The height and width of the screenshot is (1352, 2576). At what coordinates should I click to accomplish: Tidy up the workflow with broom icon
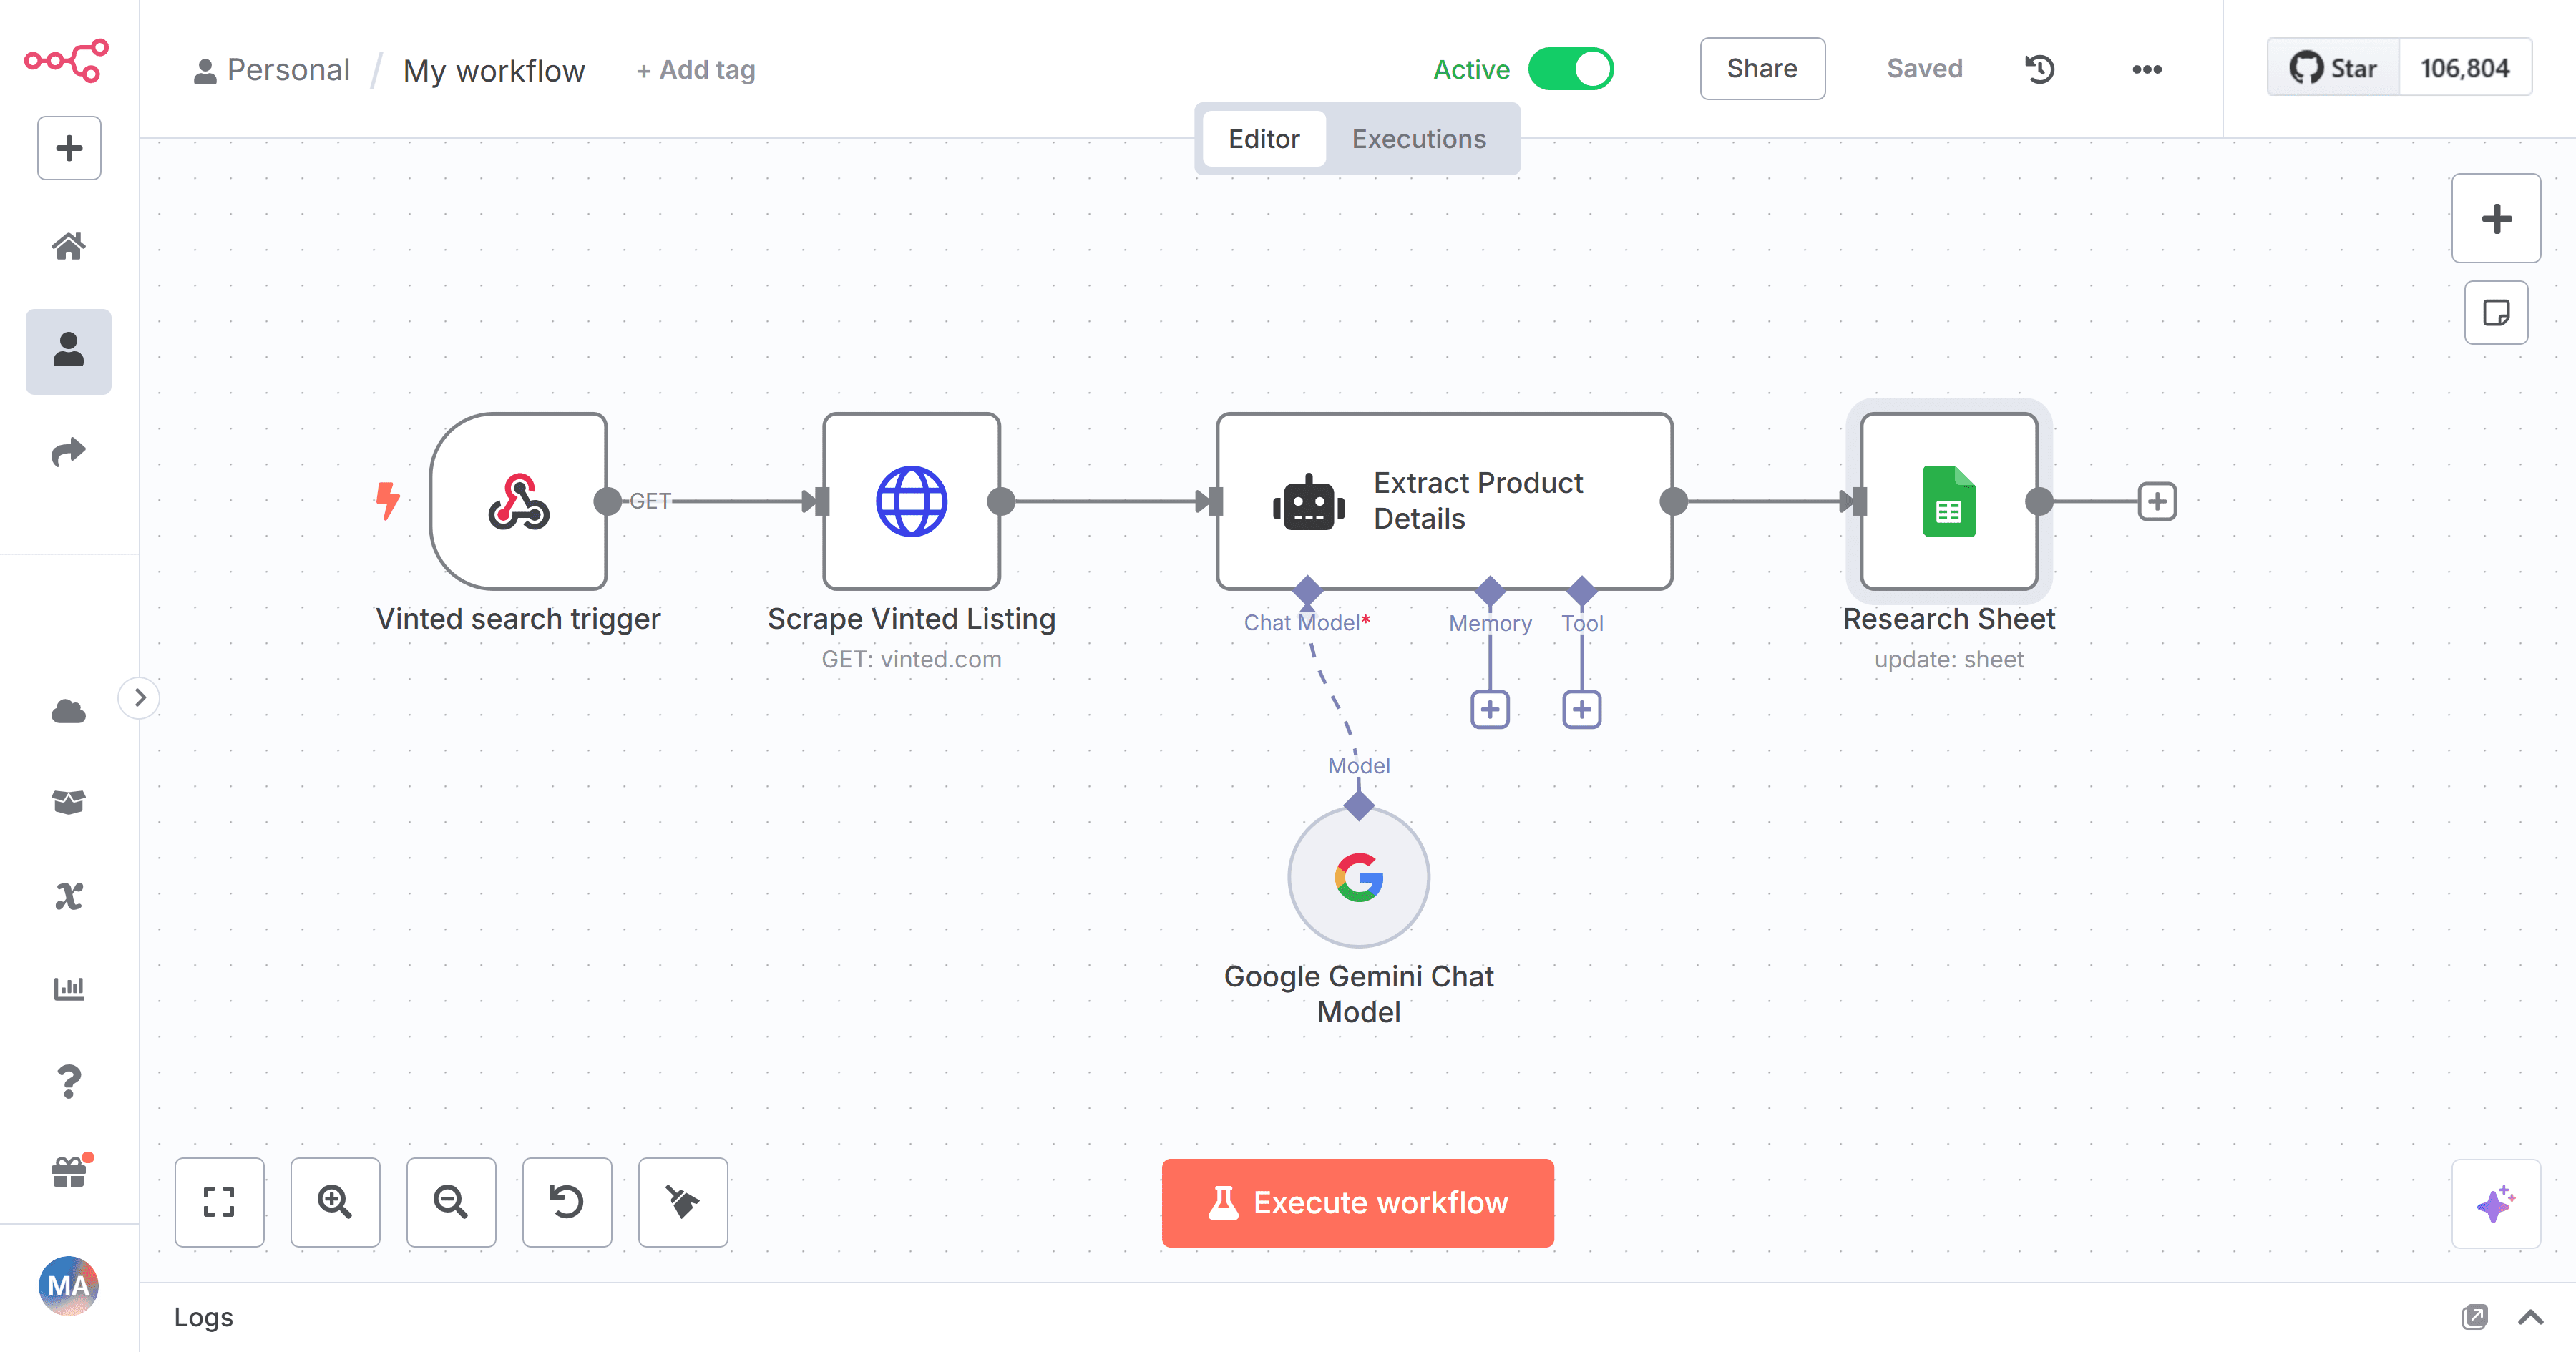click(x=683, y=1202)
